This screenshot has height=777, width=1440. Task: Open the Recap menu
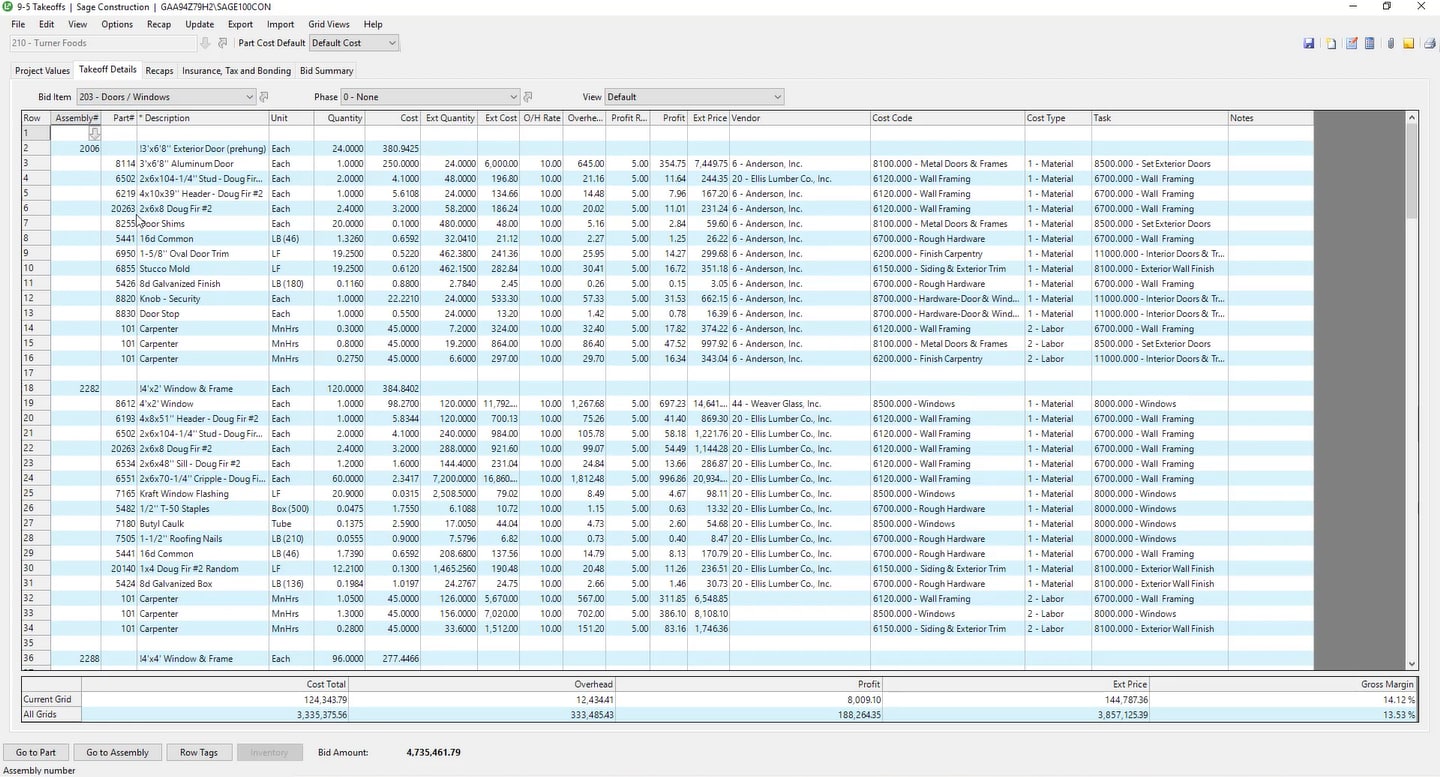click(x=158, y=24)
